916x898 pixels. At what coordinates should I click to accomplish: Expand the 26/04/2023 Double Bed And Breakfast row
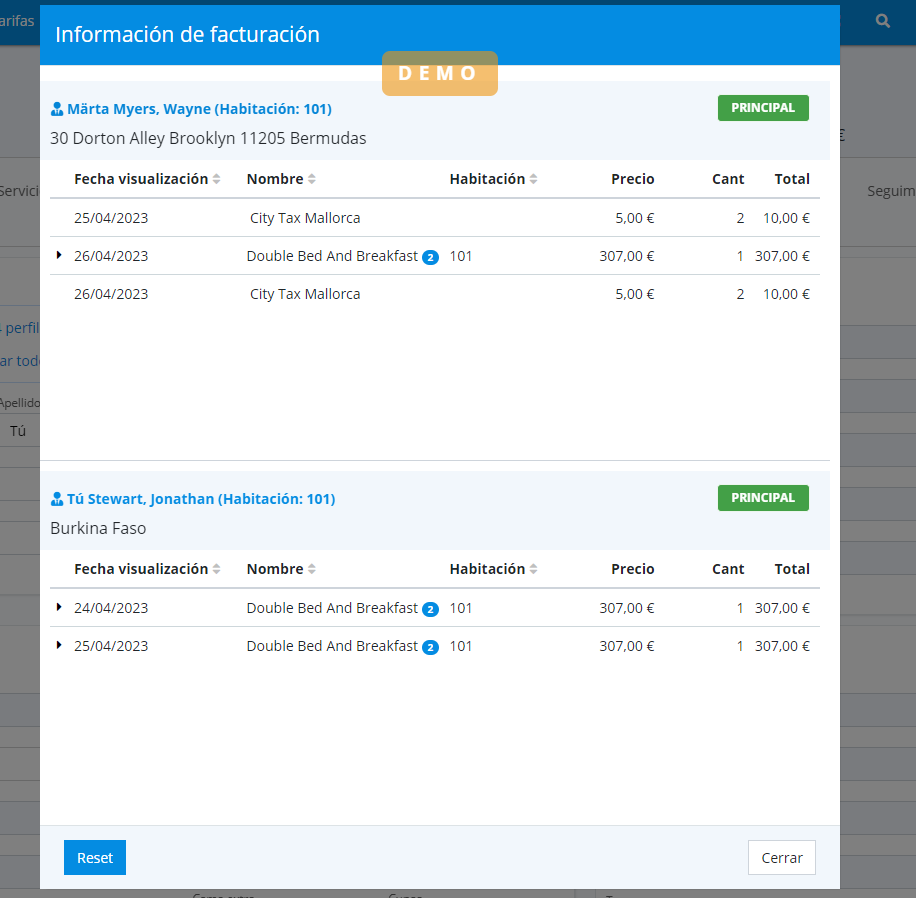(x=59, y=256)
